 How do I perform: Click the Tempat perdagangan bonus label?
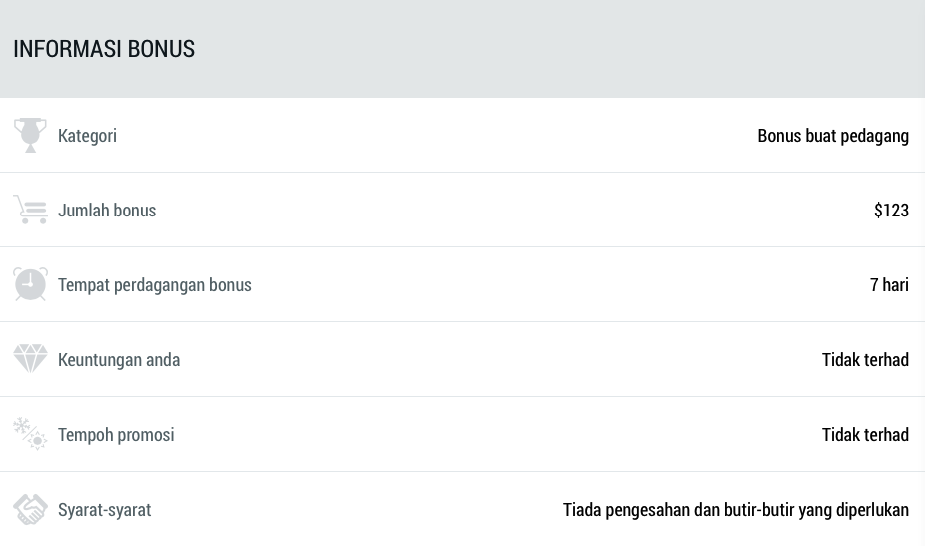pyautogui.click(x=155, y=284)
